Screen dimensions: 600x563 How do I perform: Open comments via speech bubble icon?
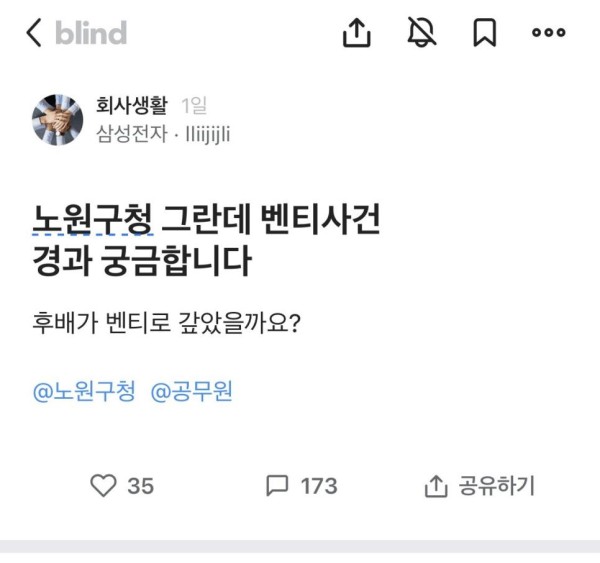click(x=277, y=486)
